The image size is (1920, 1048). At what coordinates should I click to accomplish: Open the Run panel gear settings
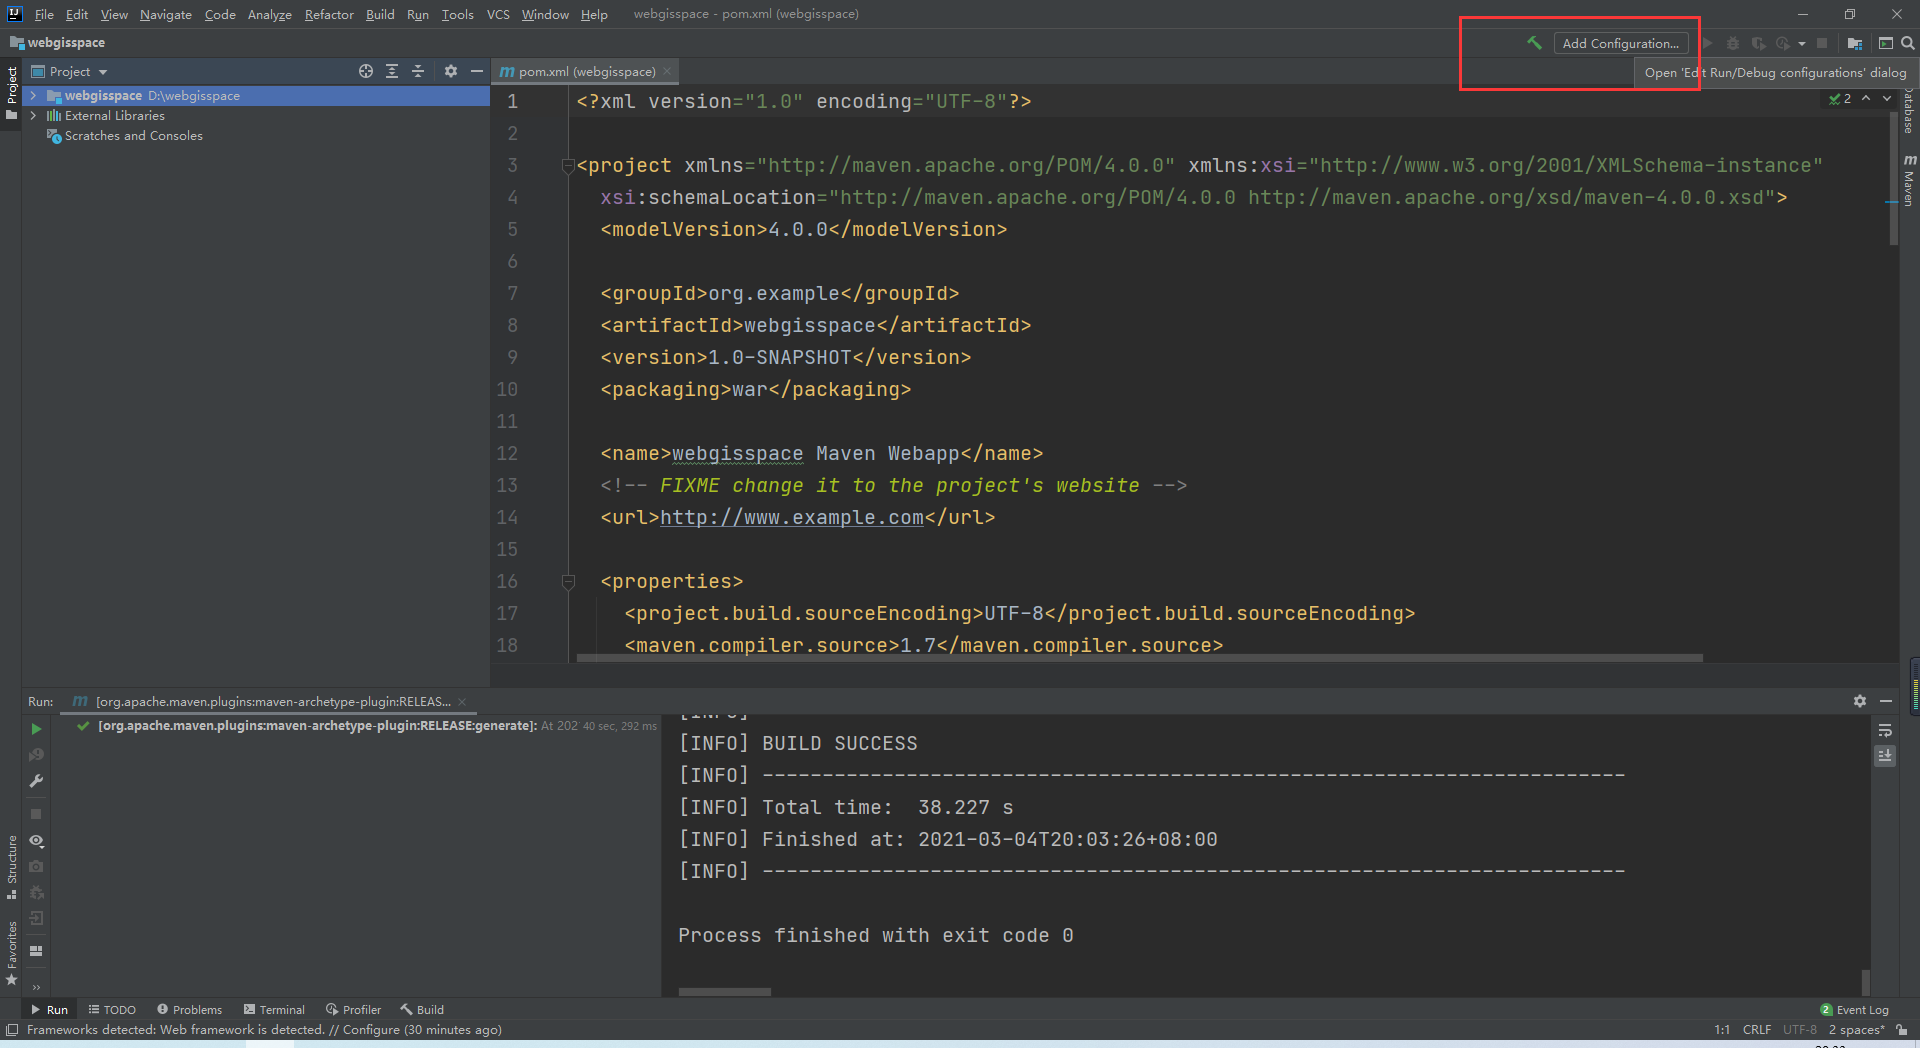coord(1859,701)
